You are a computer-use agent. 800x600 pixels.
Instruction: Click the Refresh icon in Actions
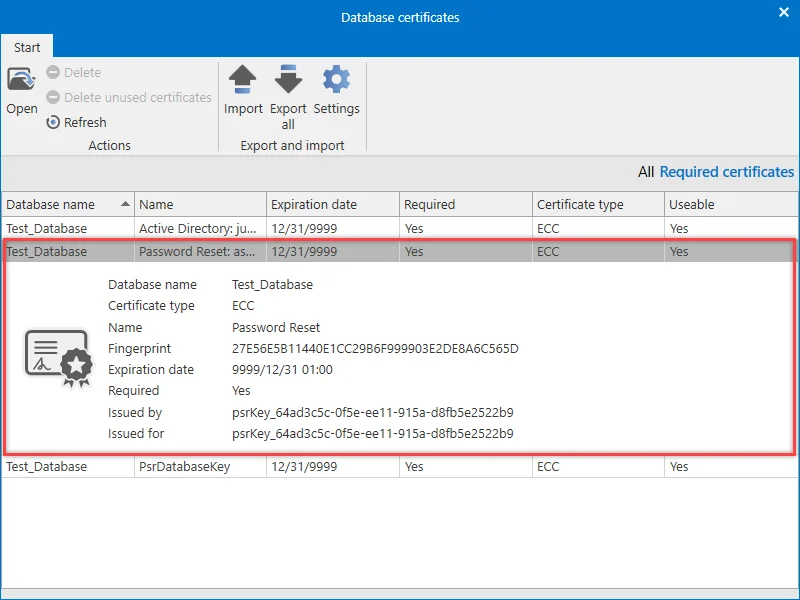tap(53, 122)
